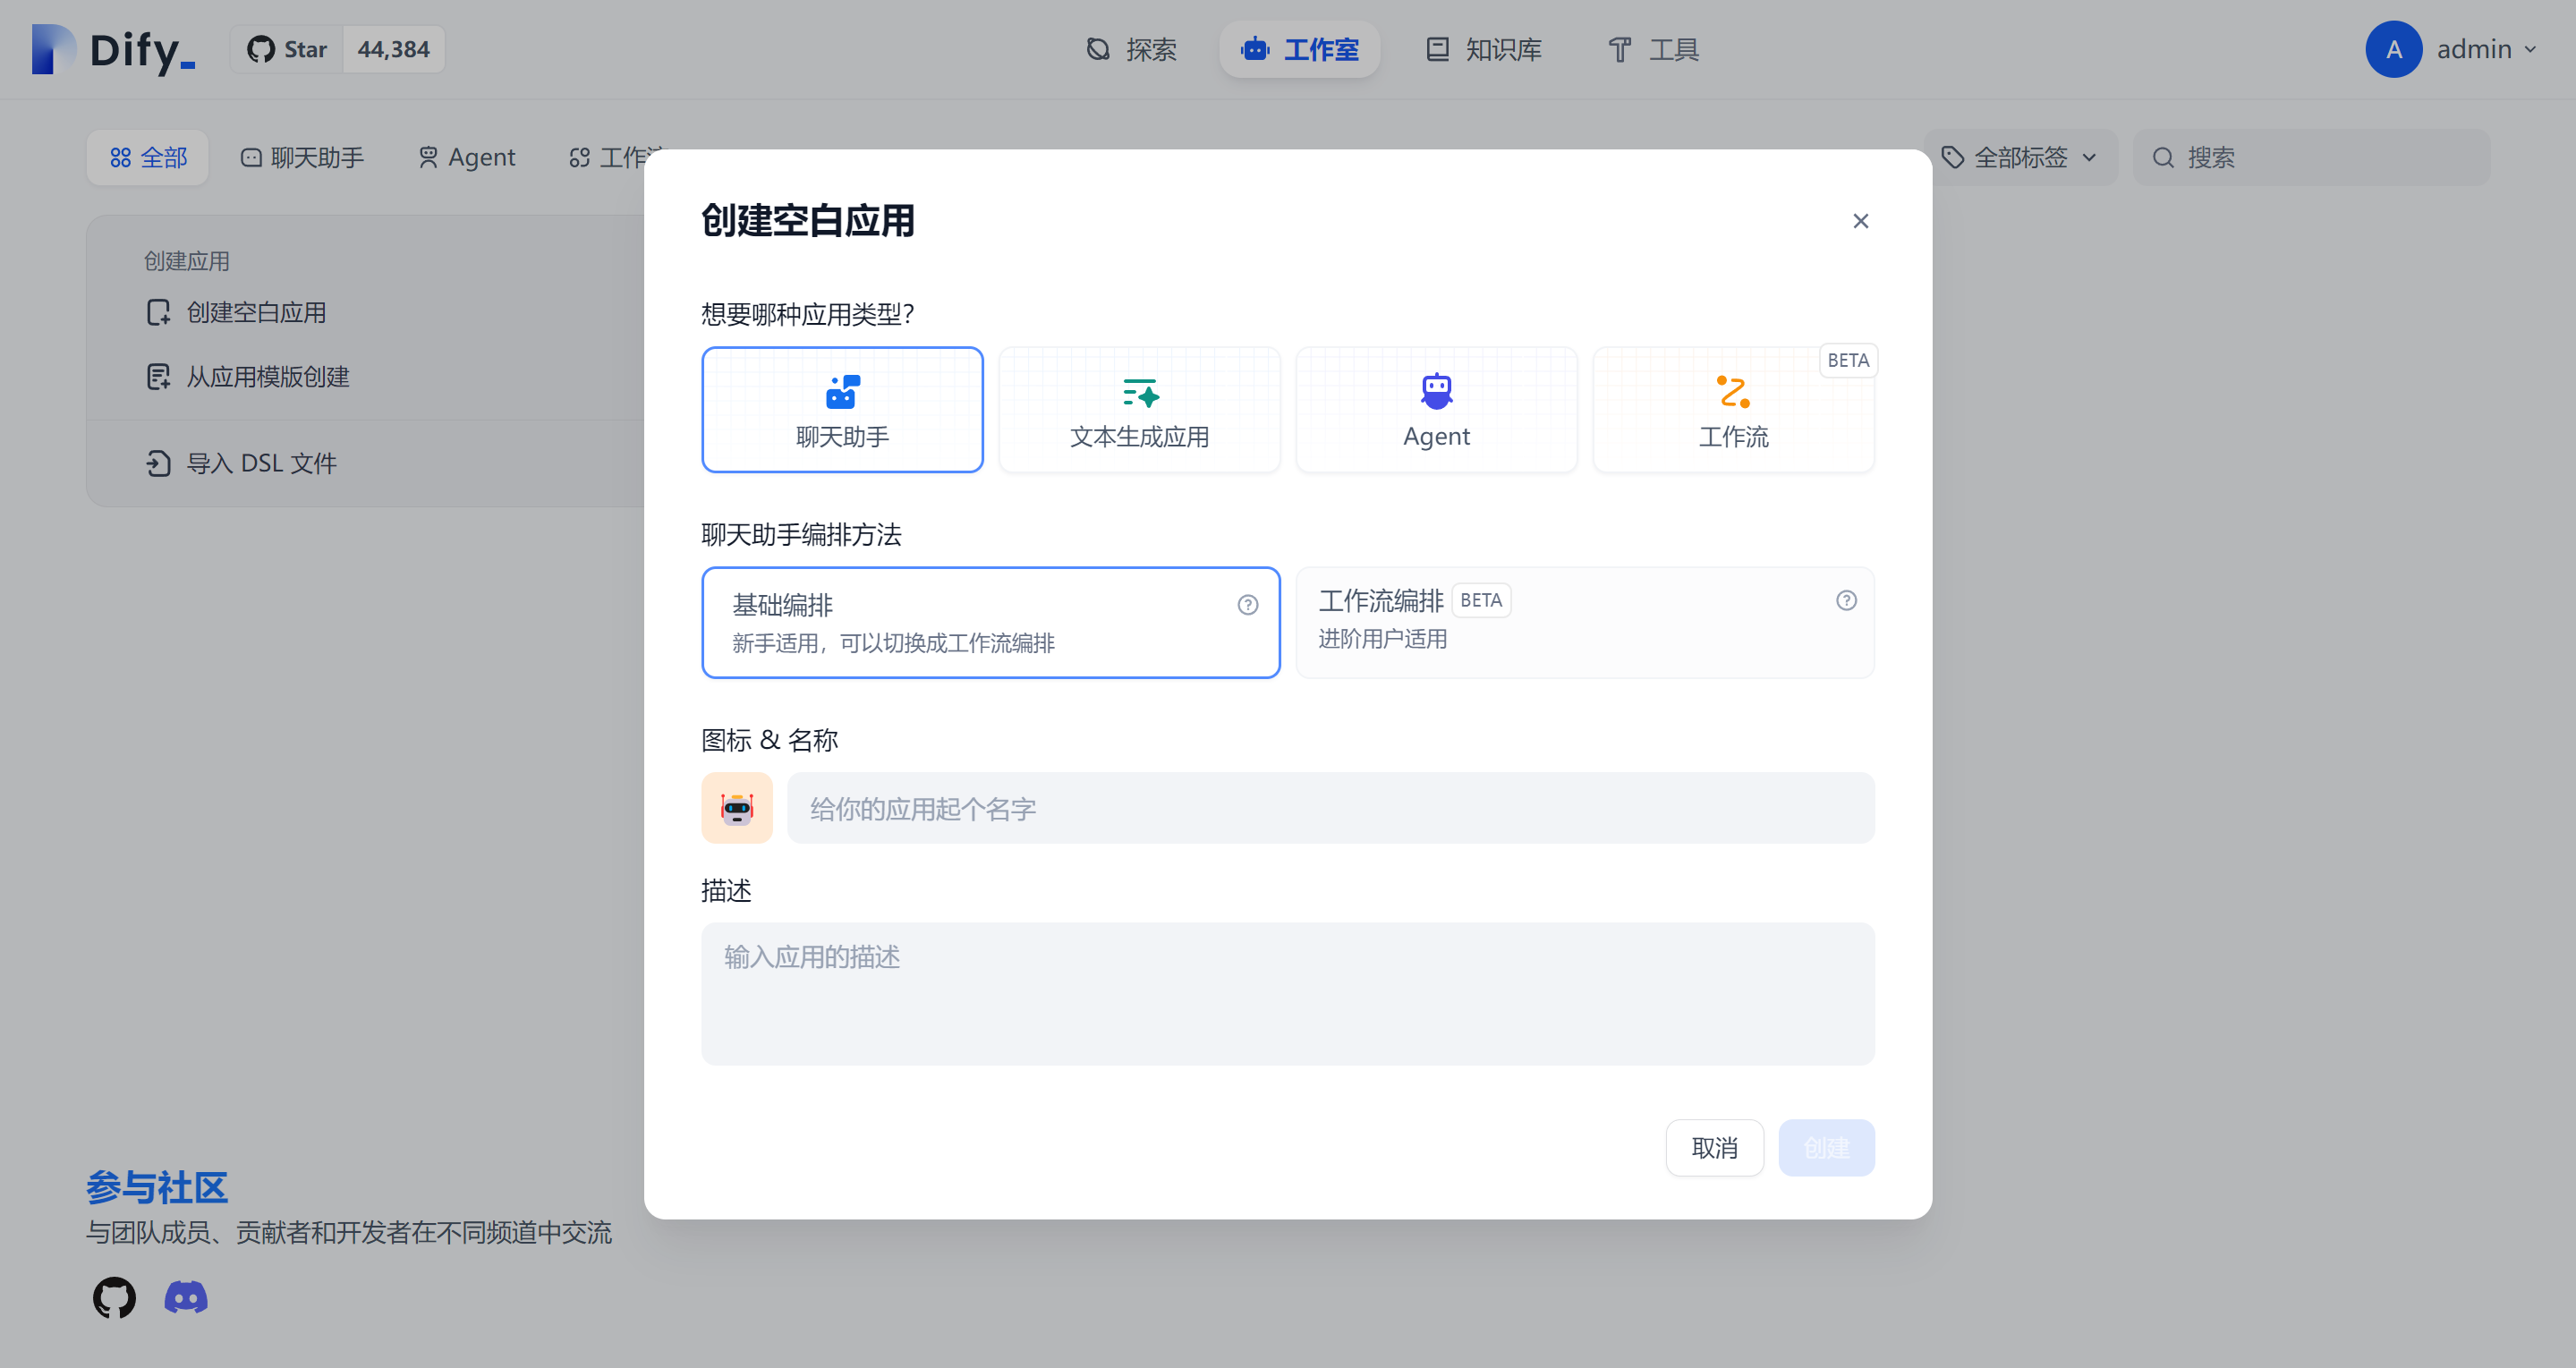Screen dimensions: 2576x1368
Task: Open the GitHub community icon
Action: pyautogui.click(x=114, y=1297)
